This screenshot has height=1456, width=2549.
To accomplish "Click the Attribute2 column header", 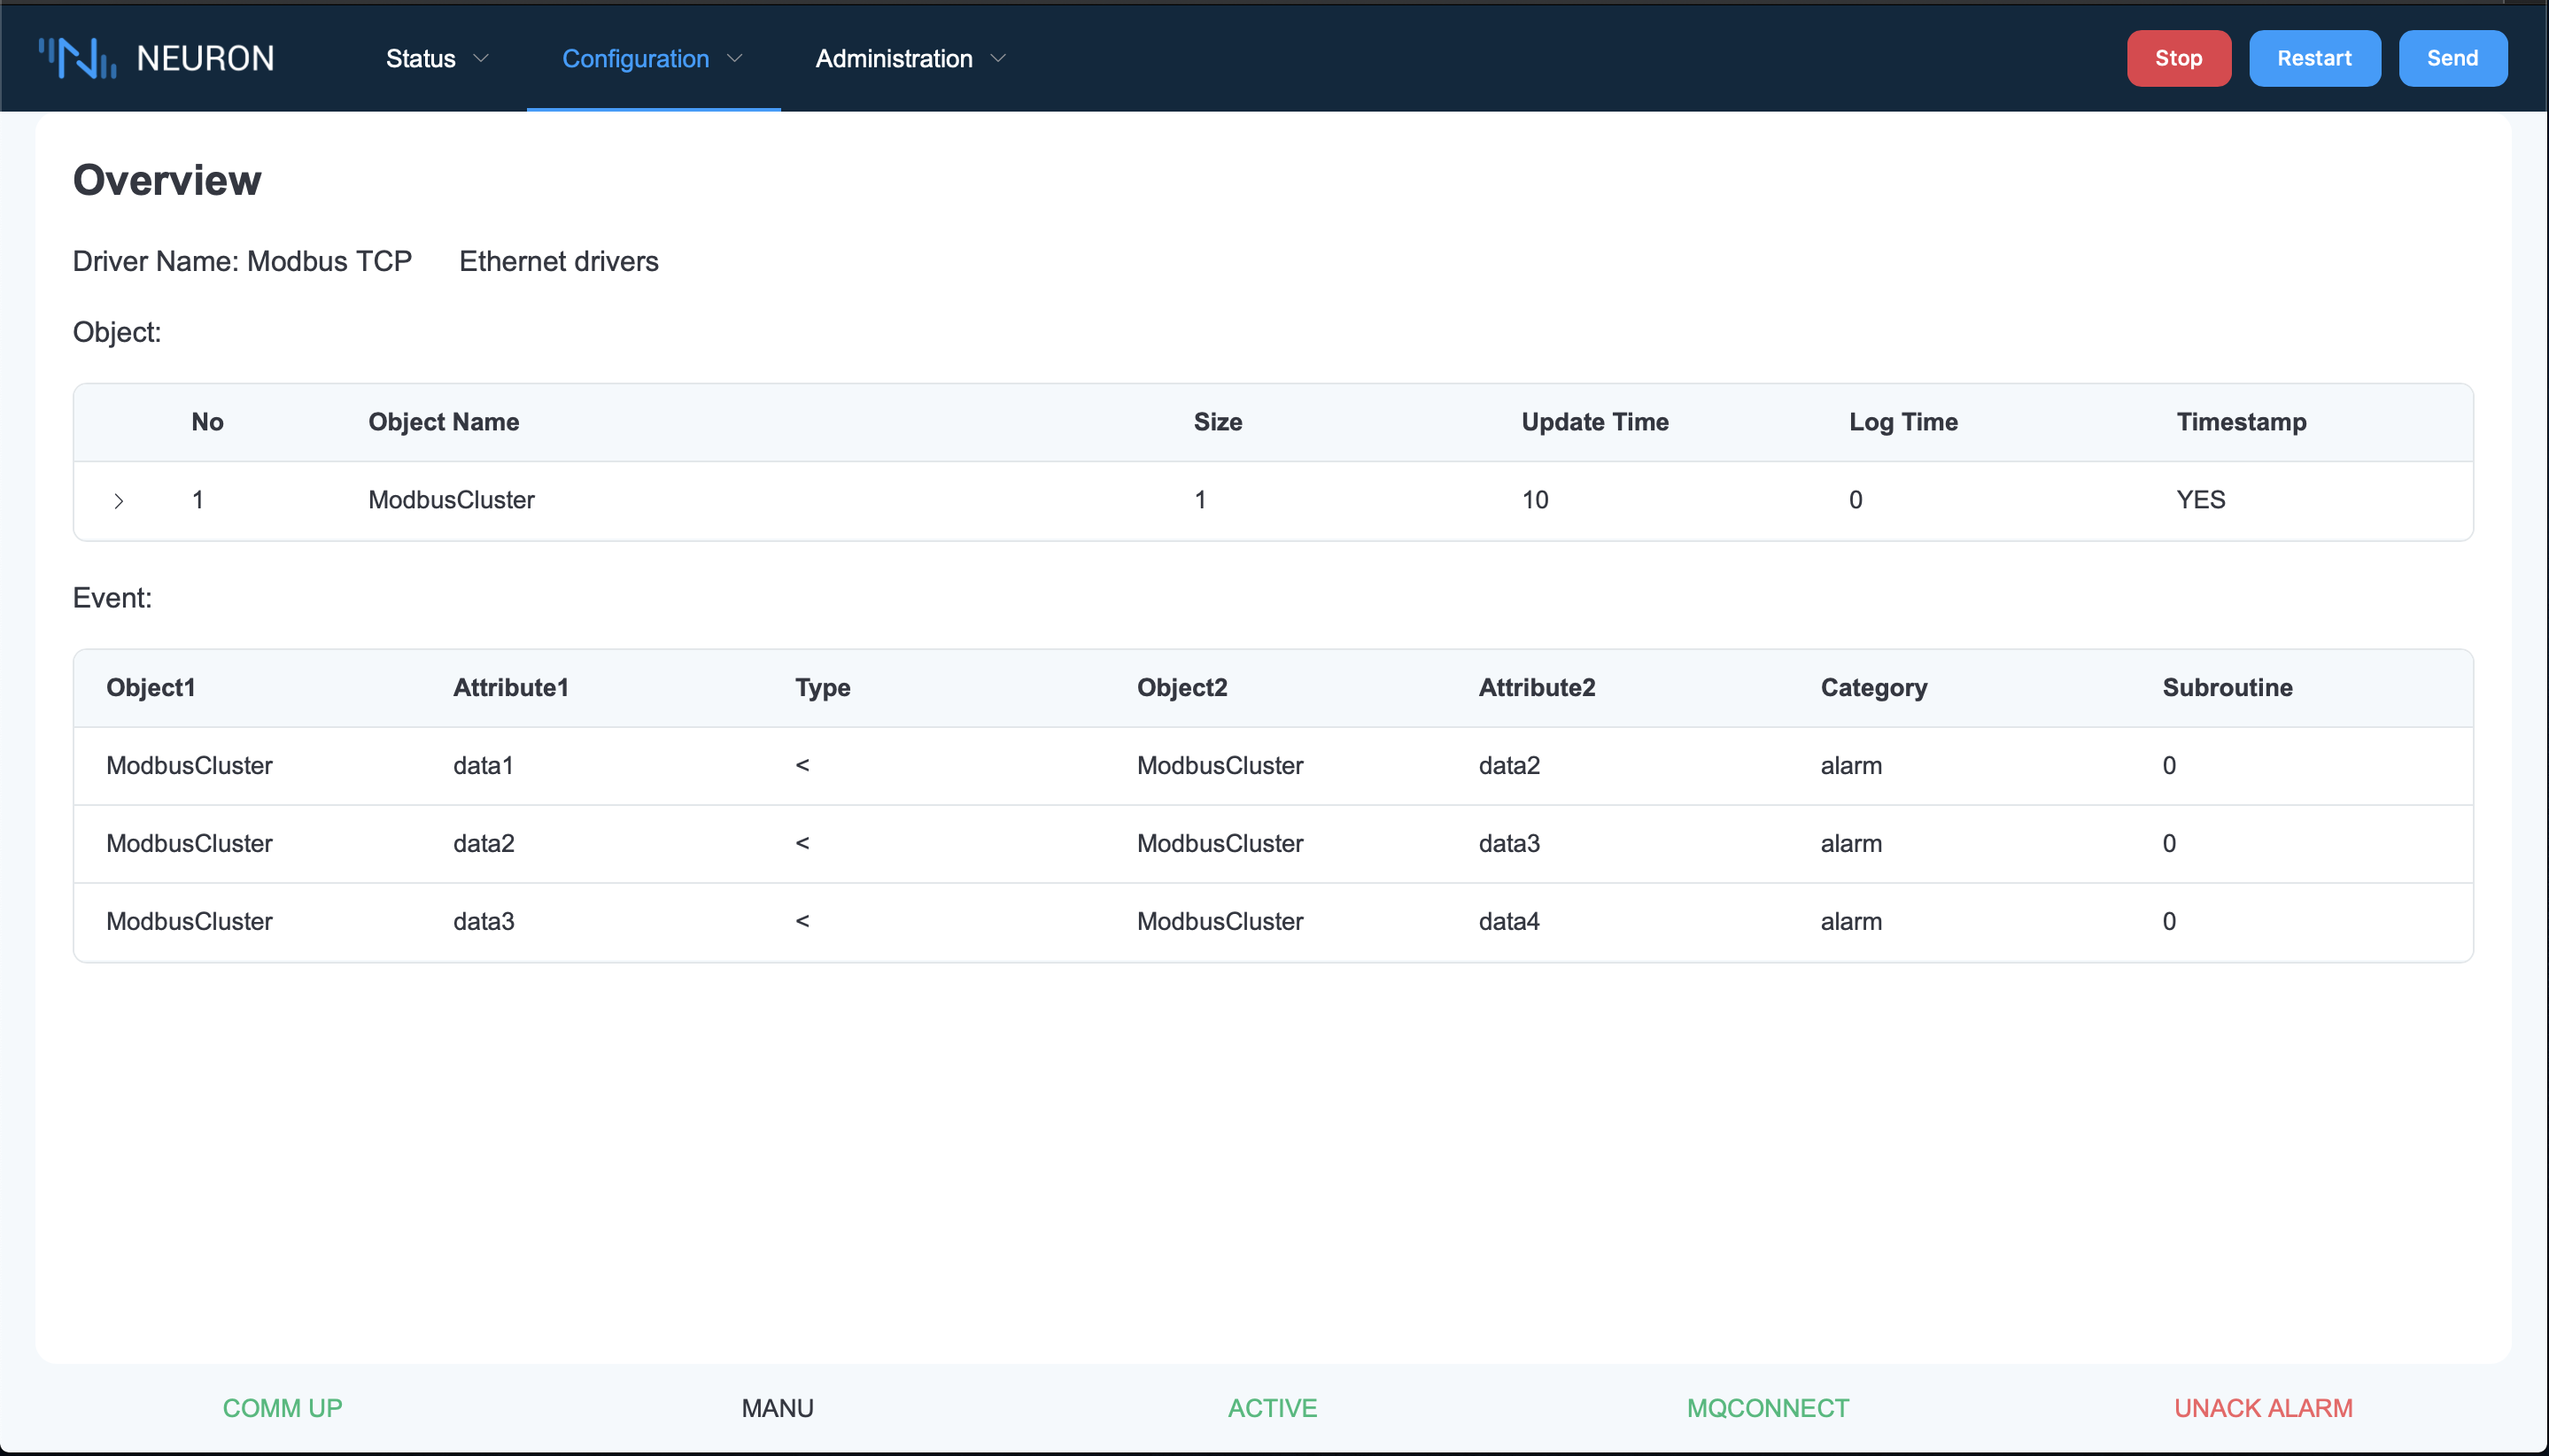I will tap(1536, 688).
